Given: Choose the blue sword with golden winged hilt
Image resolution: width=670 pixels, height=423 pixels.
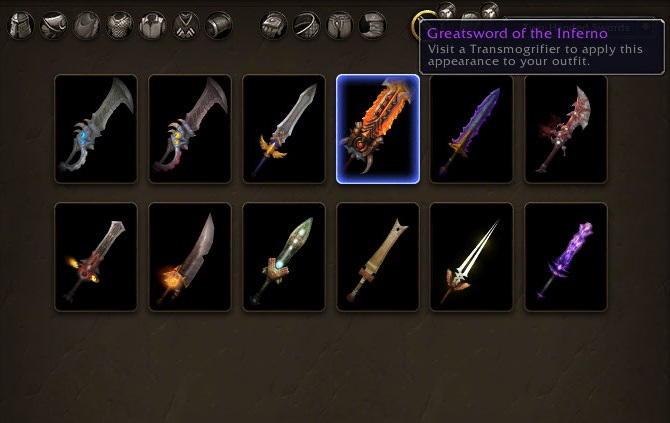Looking at the screenshot, I should click(284, 129).
